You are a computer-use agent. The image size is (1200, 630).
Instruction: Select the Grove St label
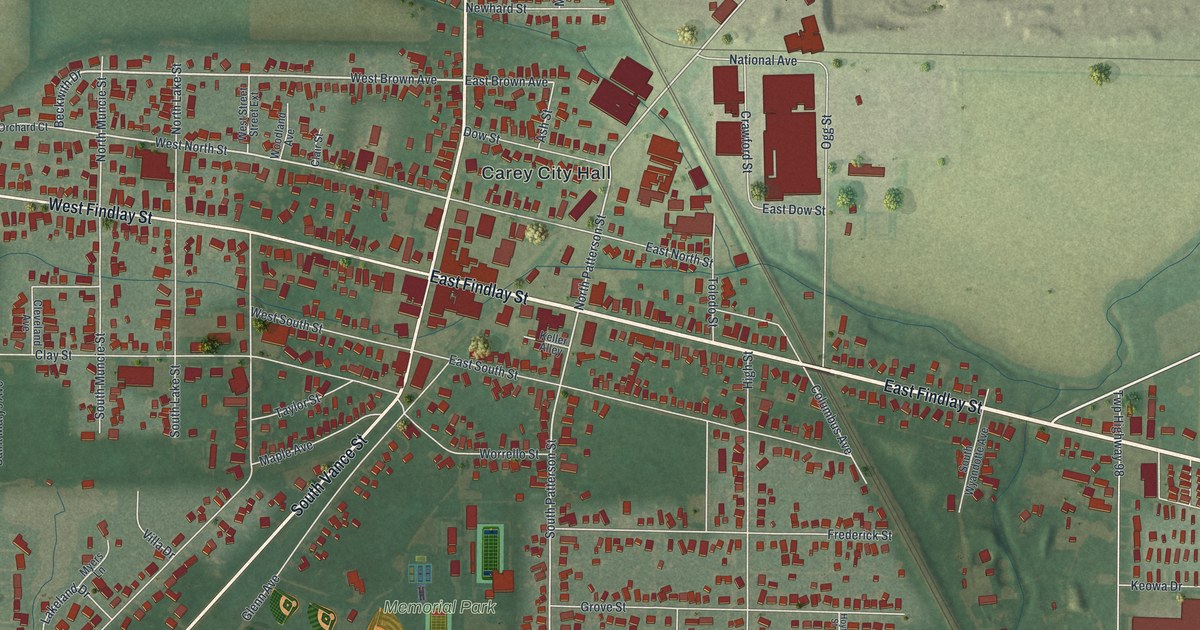pos(603,607)
